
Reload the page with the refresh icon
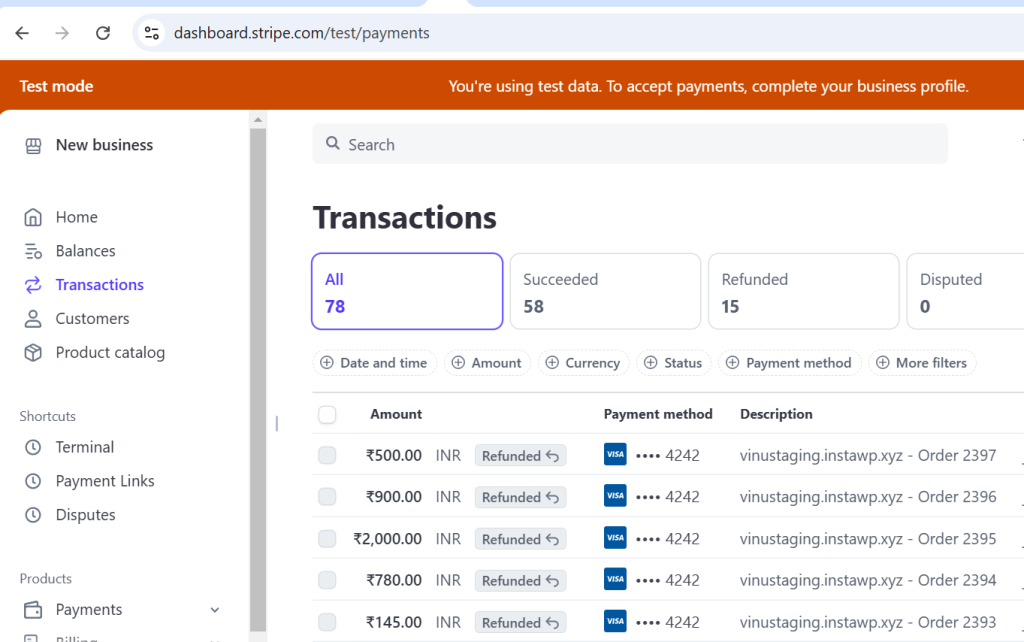[103, 32]
